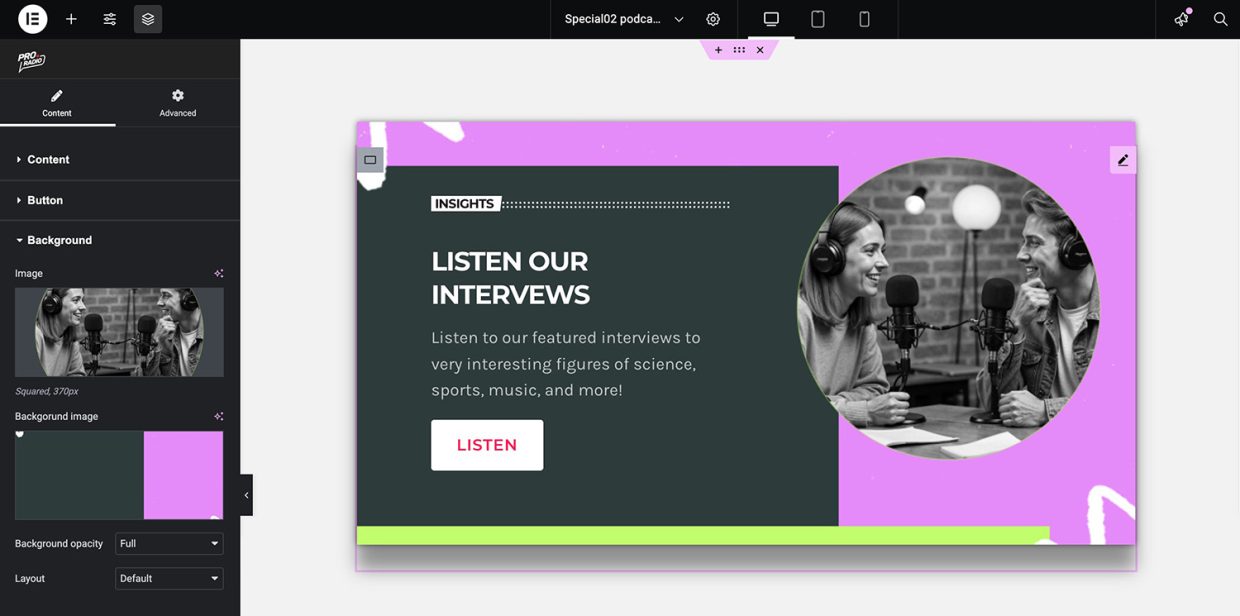Open the Special02 podcast document dropdown
Screen dimensions: 1240x616
point(624,19)
